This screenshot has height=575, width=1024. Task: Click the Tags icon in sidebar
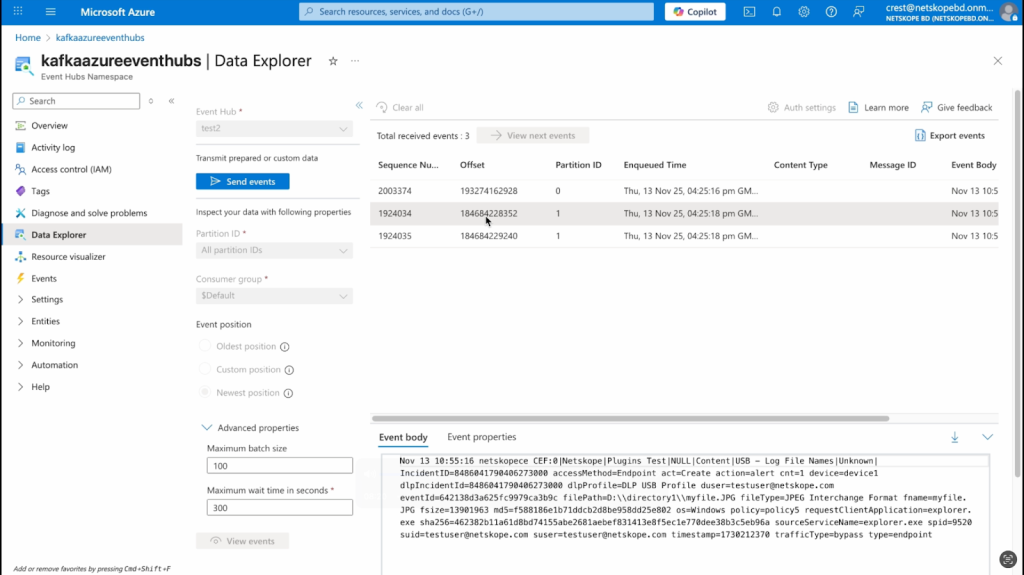(x=20, y=191)
